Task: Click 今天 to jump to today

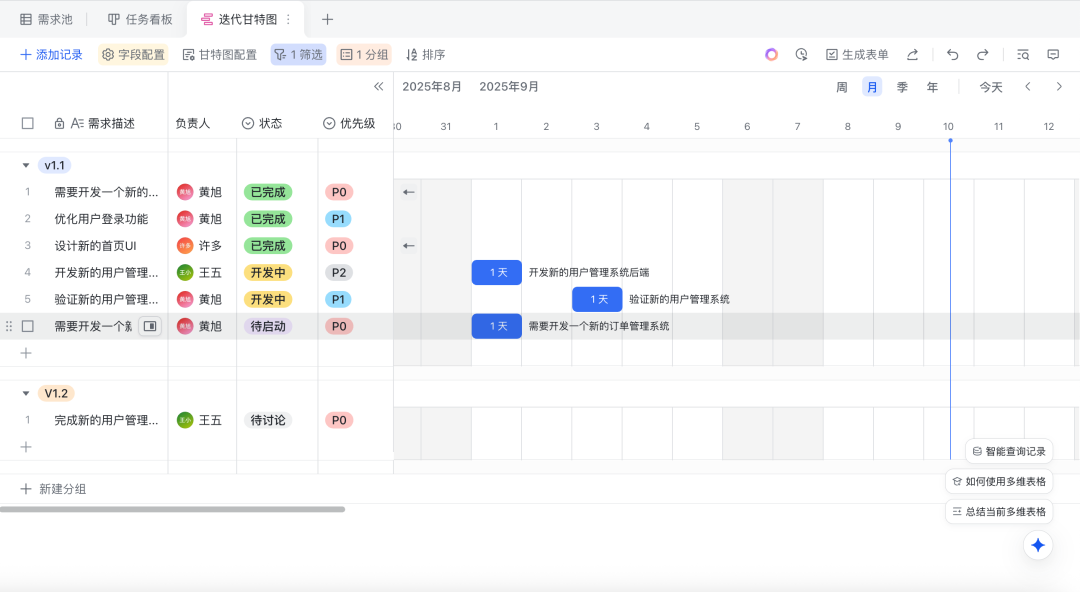Action: coord(990,87)
